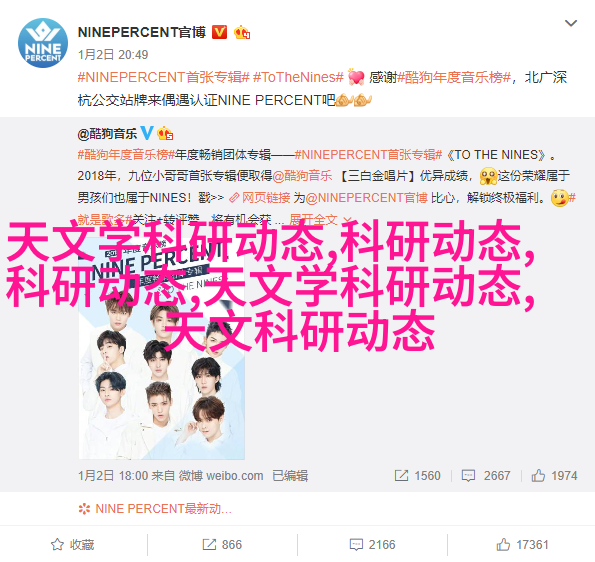Viewport: 595px width, 562px height.
Task: Open comments button showing 2166
Action: click(x=372, y=545)
